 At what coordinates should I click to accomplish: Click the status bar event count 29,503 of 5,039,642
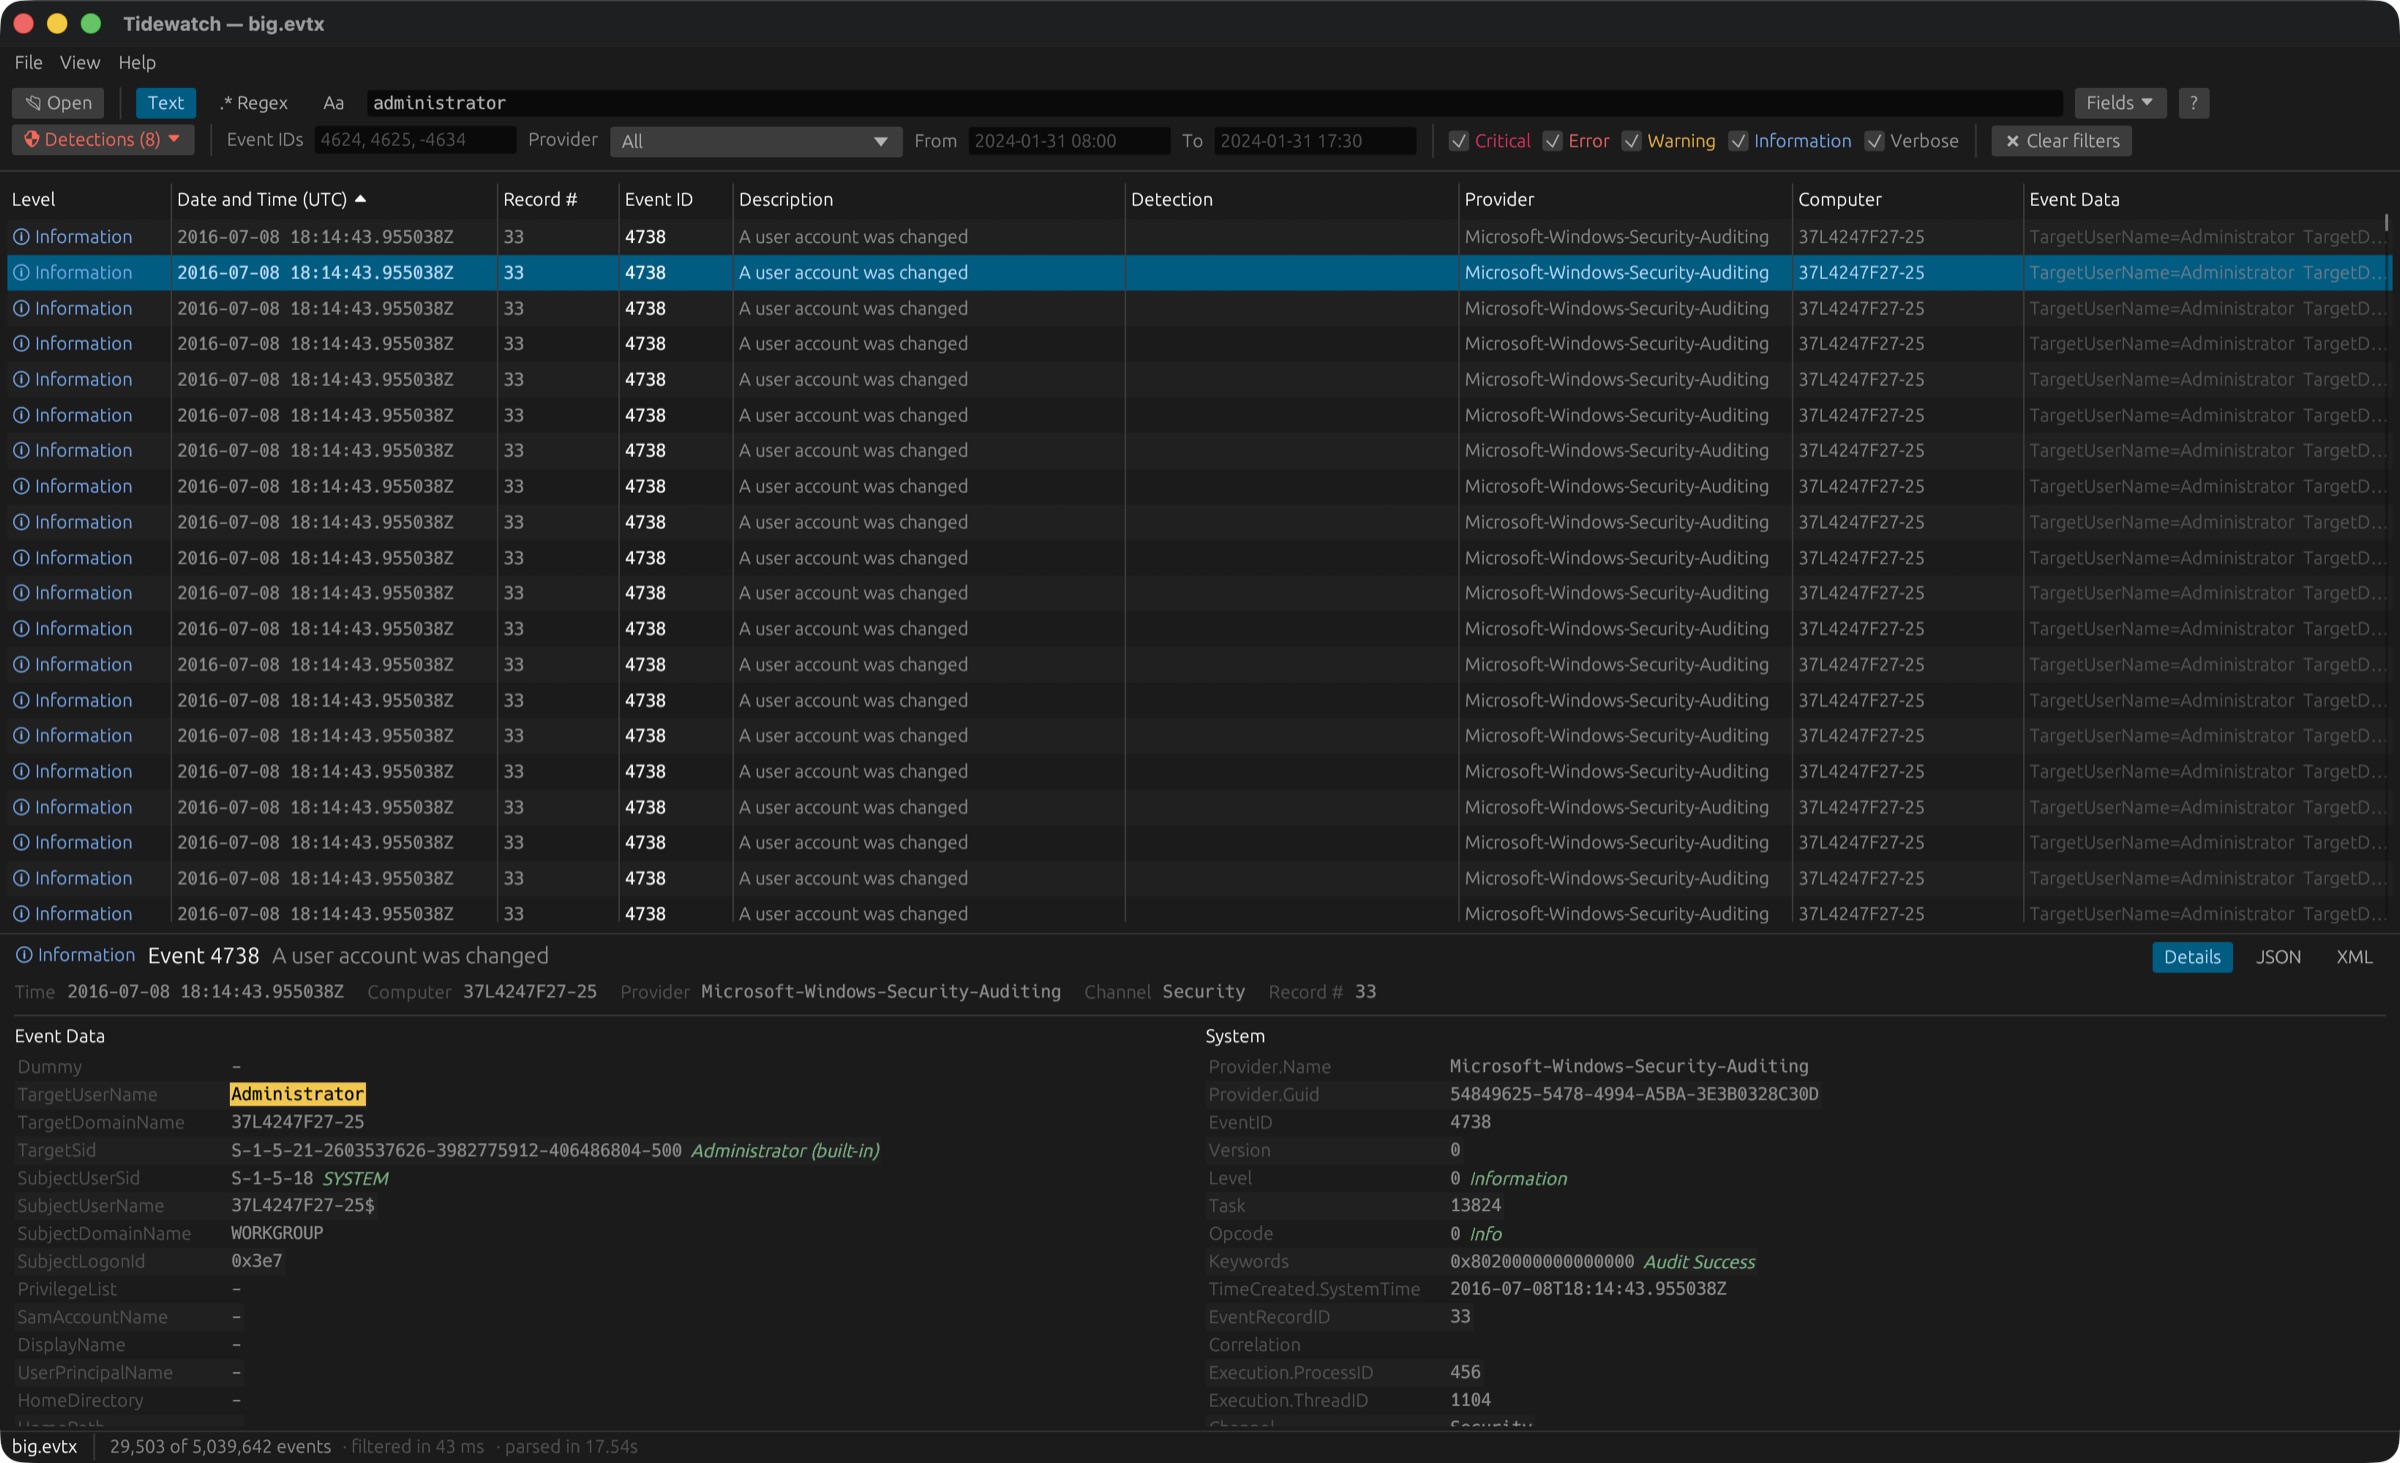[x=220, y=1446]
